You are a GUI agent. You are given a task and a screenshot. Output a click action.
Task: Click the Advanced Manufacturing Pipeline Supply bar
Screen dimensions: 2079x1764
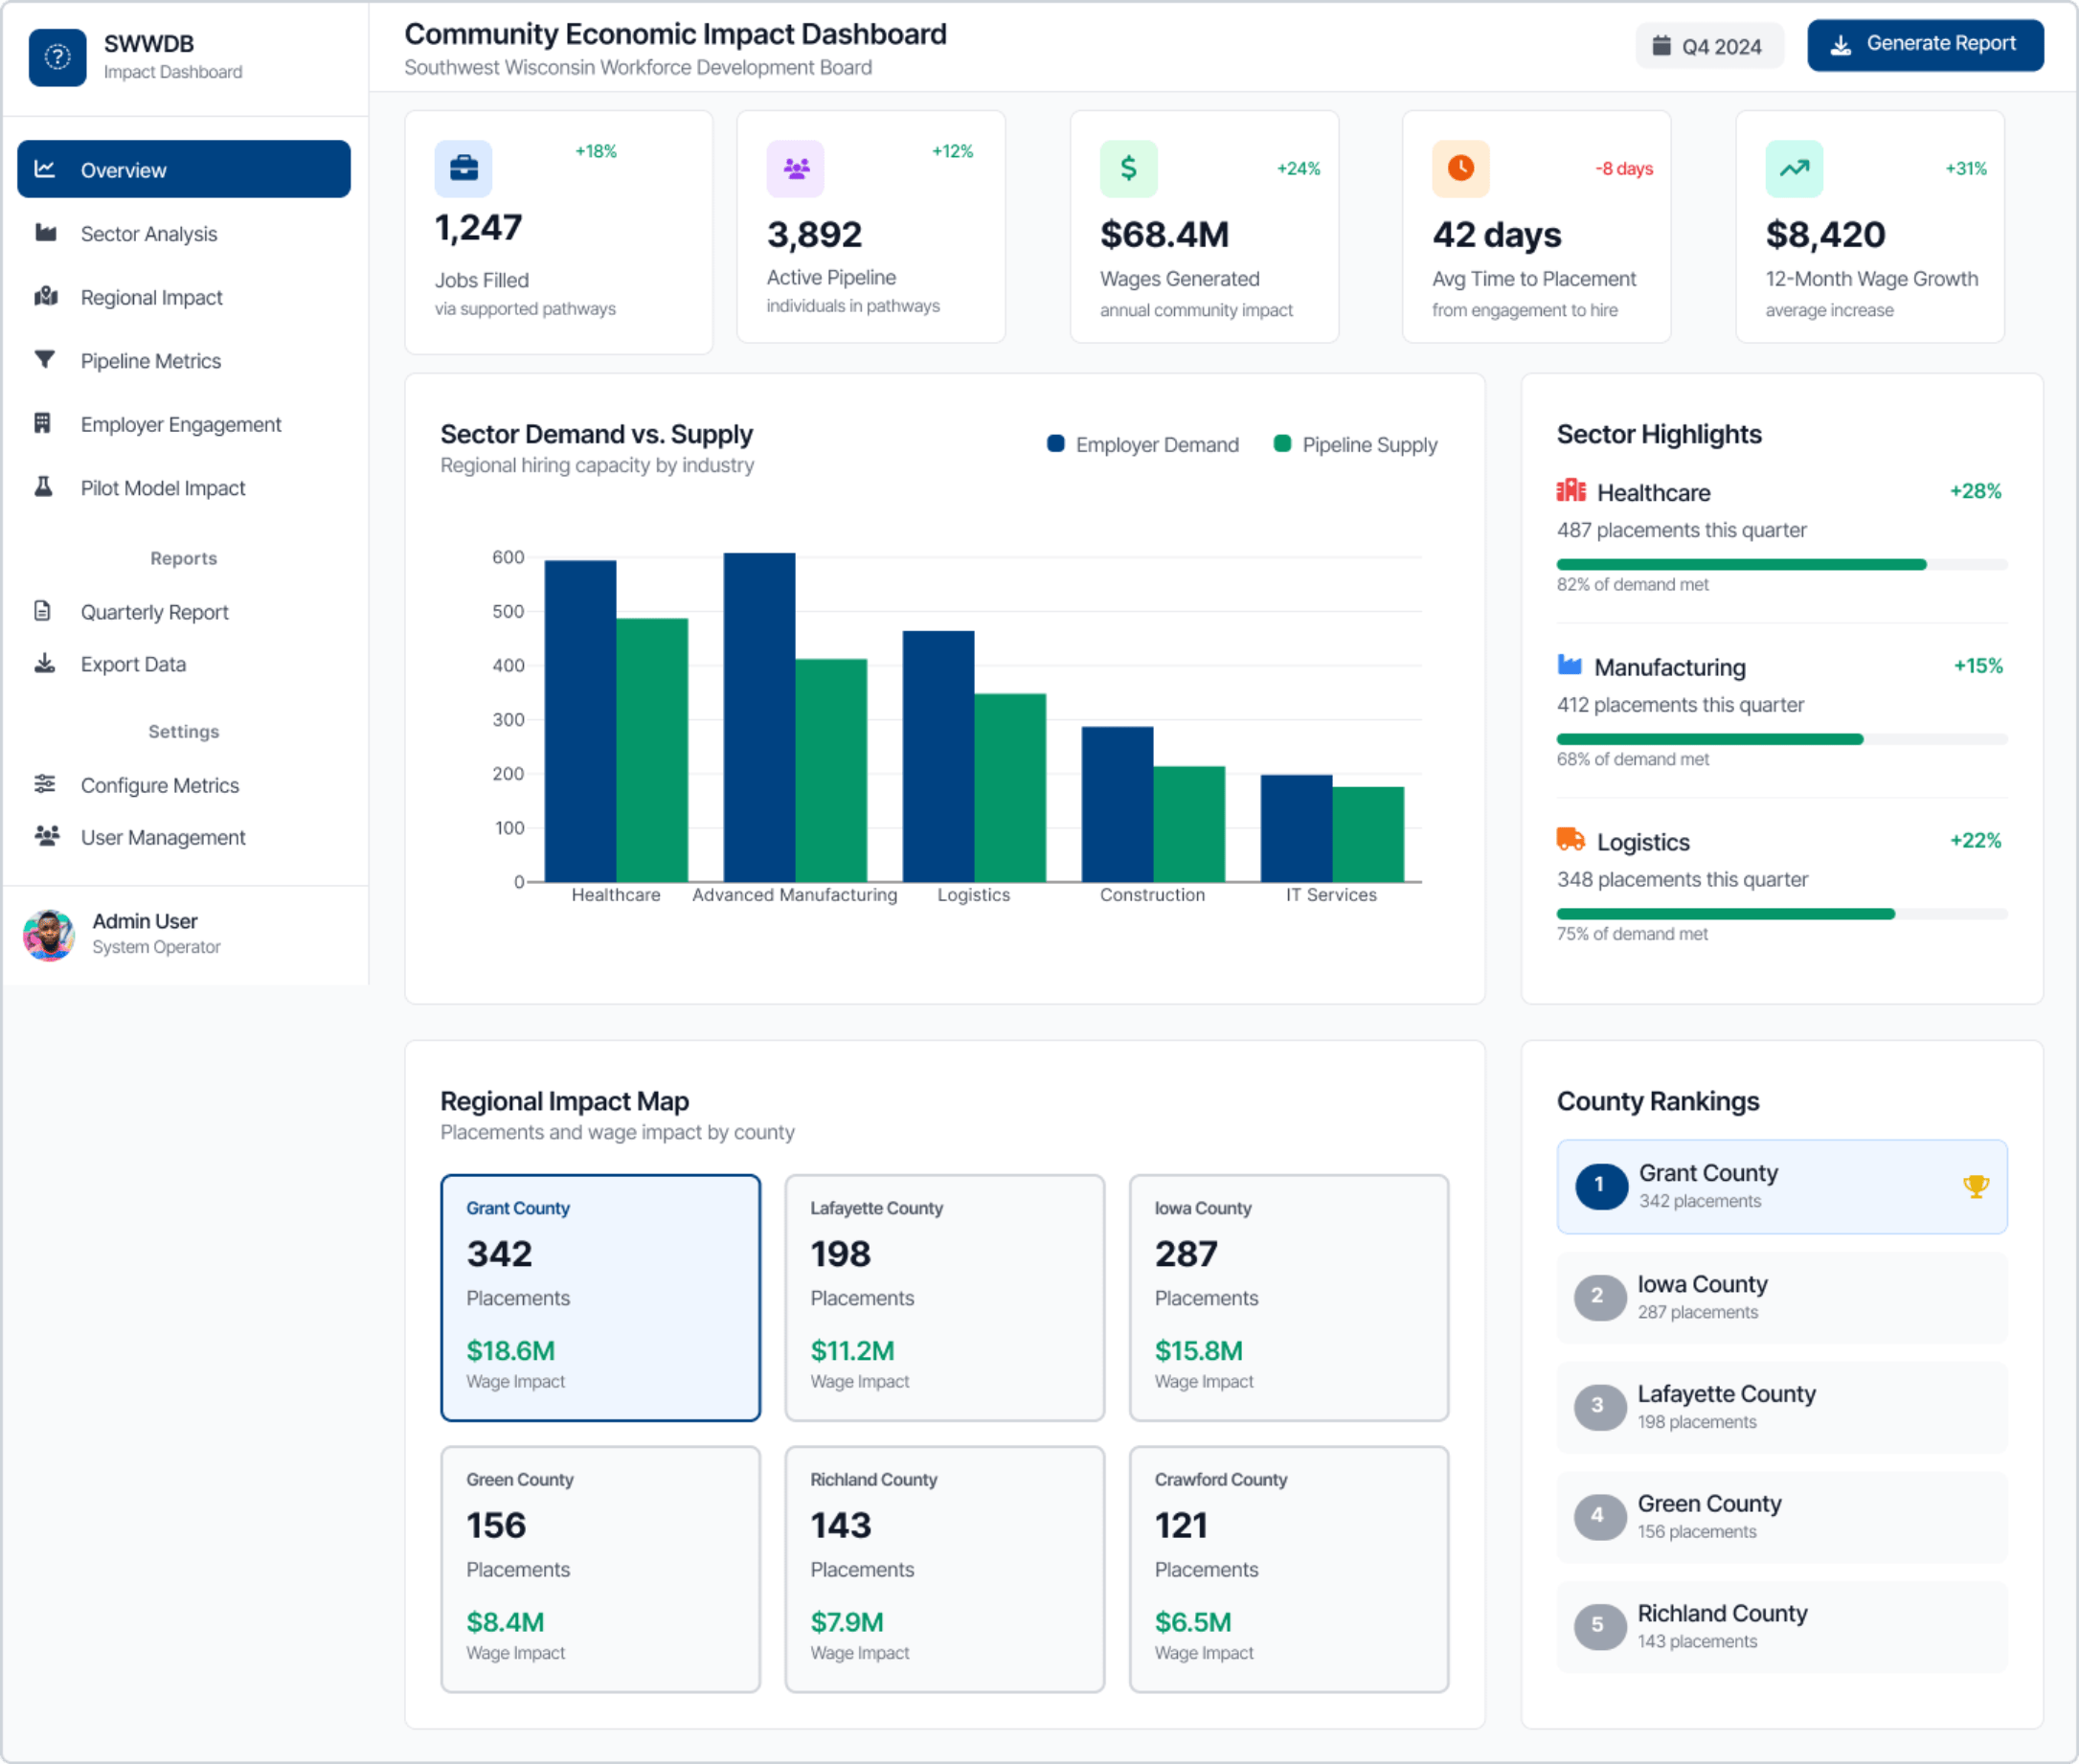click(x=831, y=770)
